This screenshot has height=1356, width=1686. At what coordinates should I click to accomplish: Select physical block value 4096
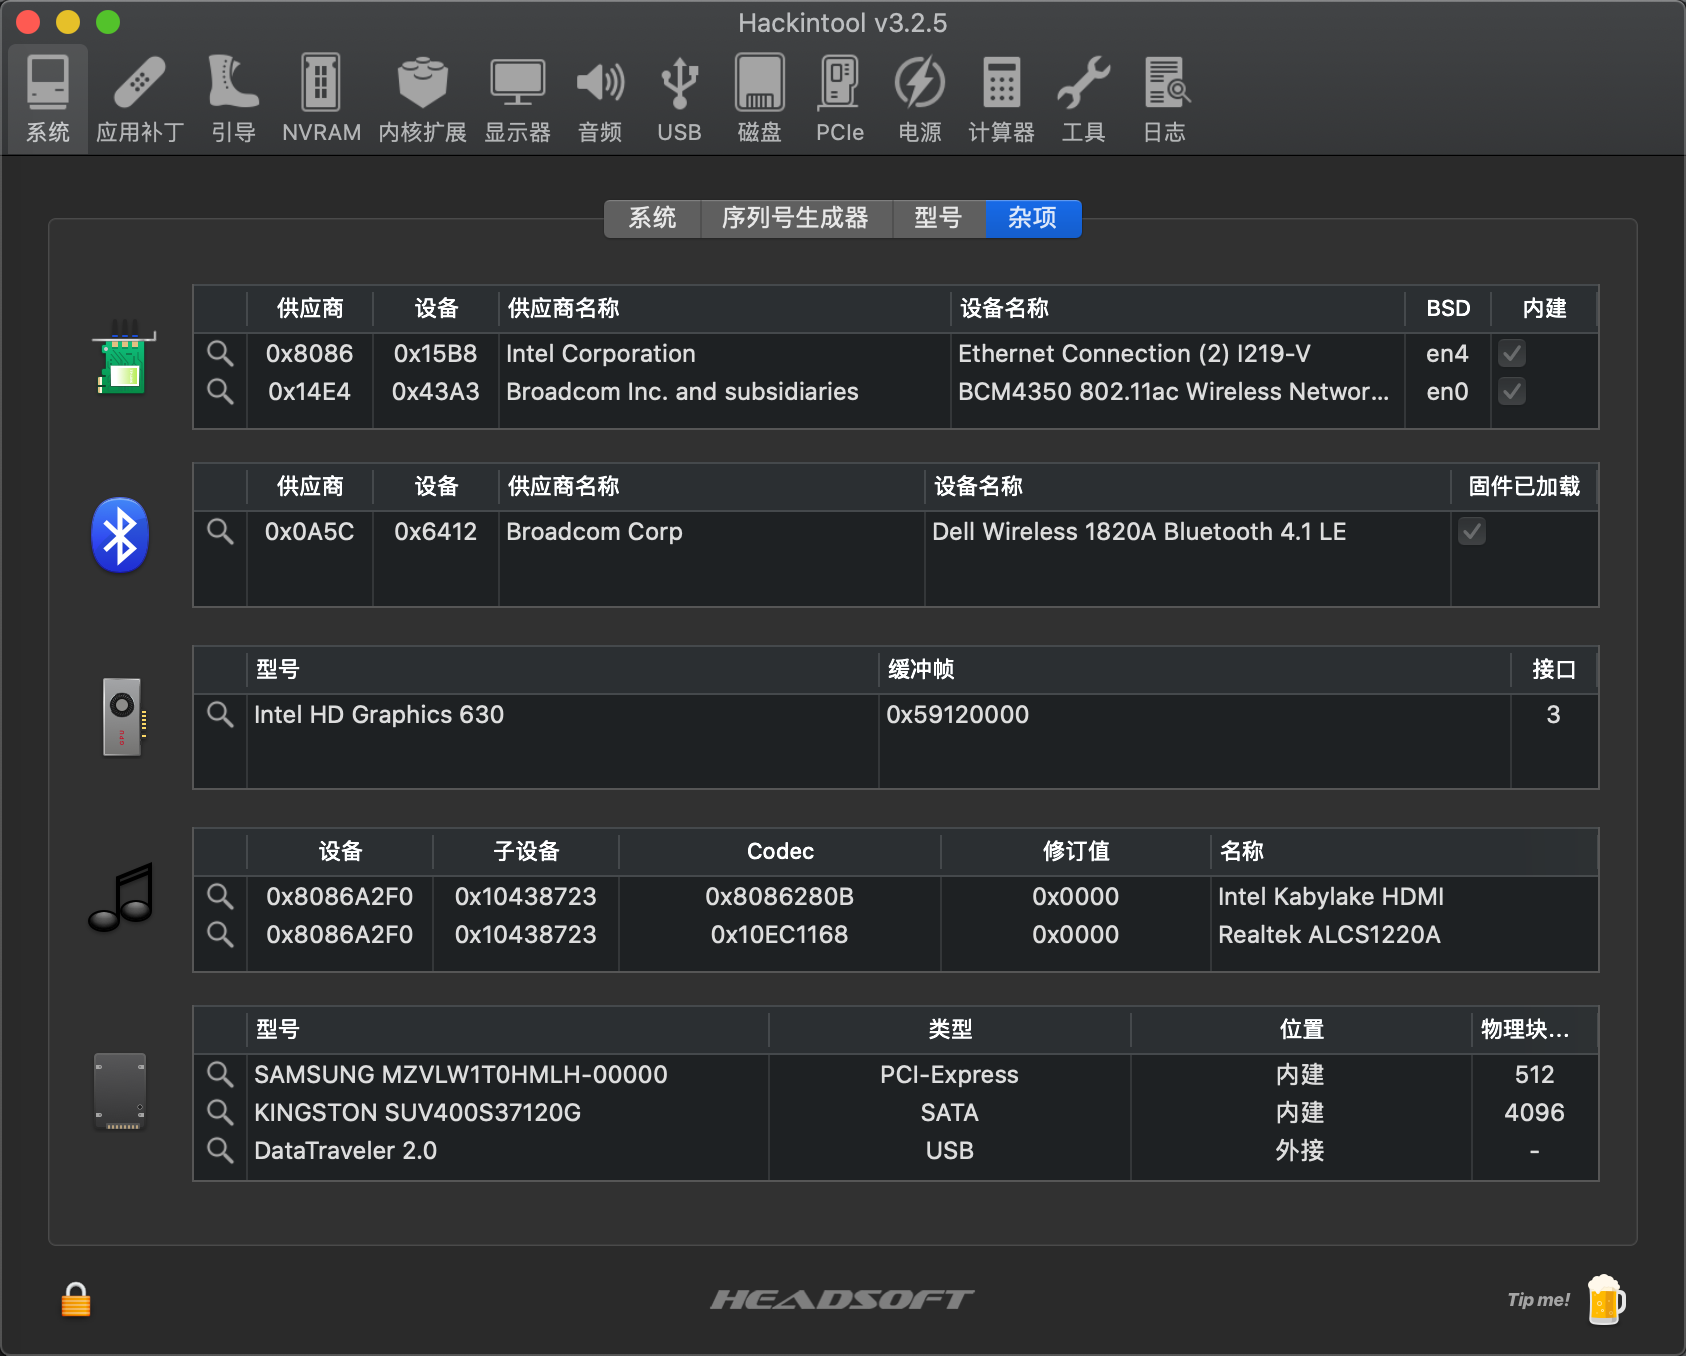coord(1534,1112)
